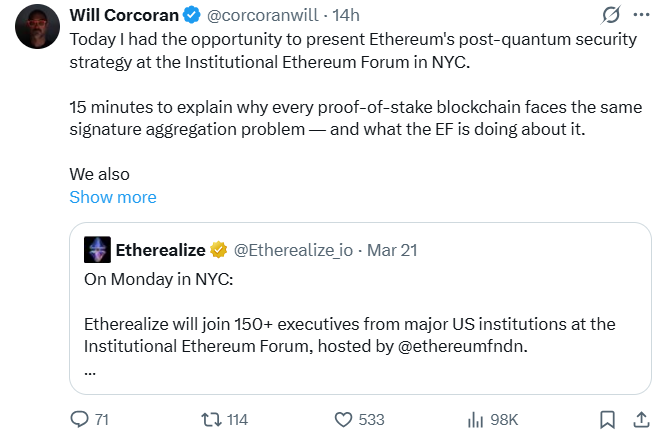Click Will Corcoran's blue verified badge
The width and height of the screenshot is (664, 438).
coord(194,17)
